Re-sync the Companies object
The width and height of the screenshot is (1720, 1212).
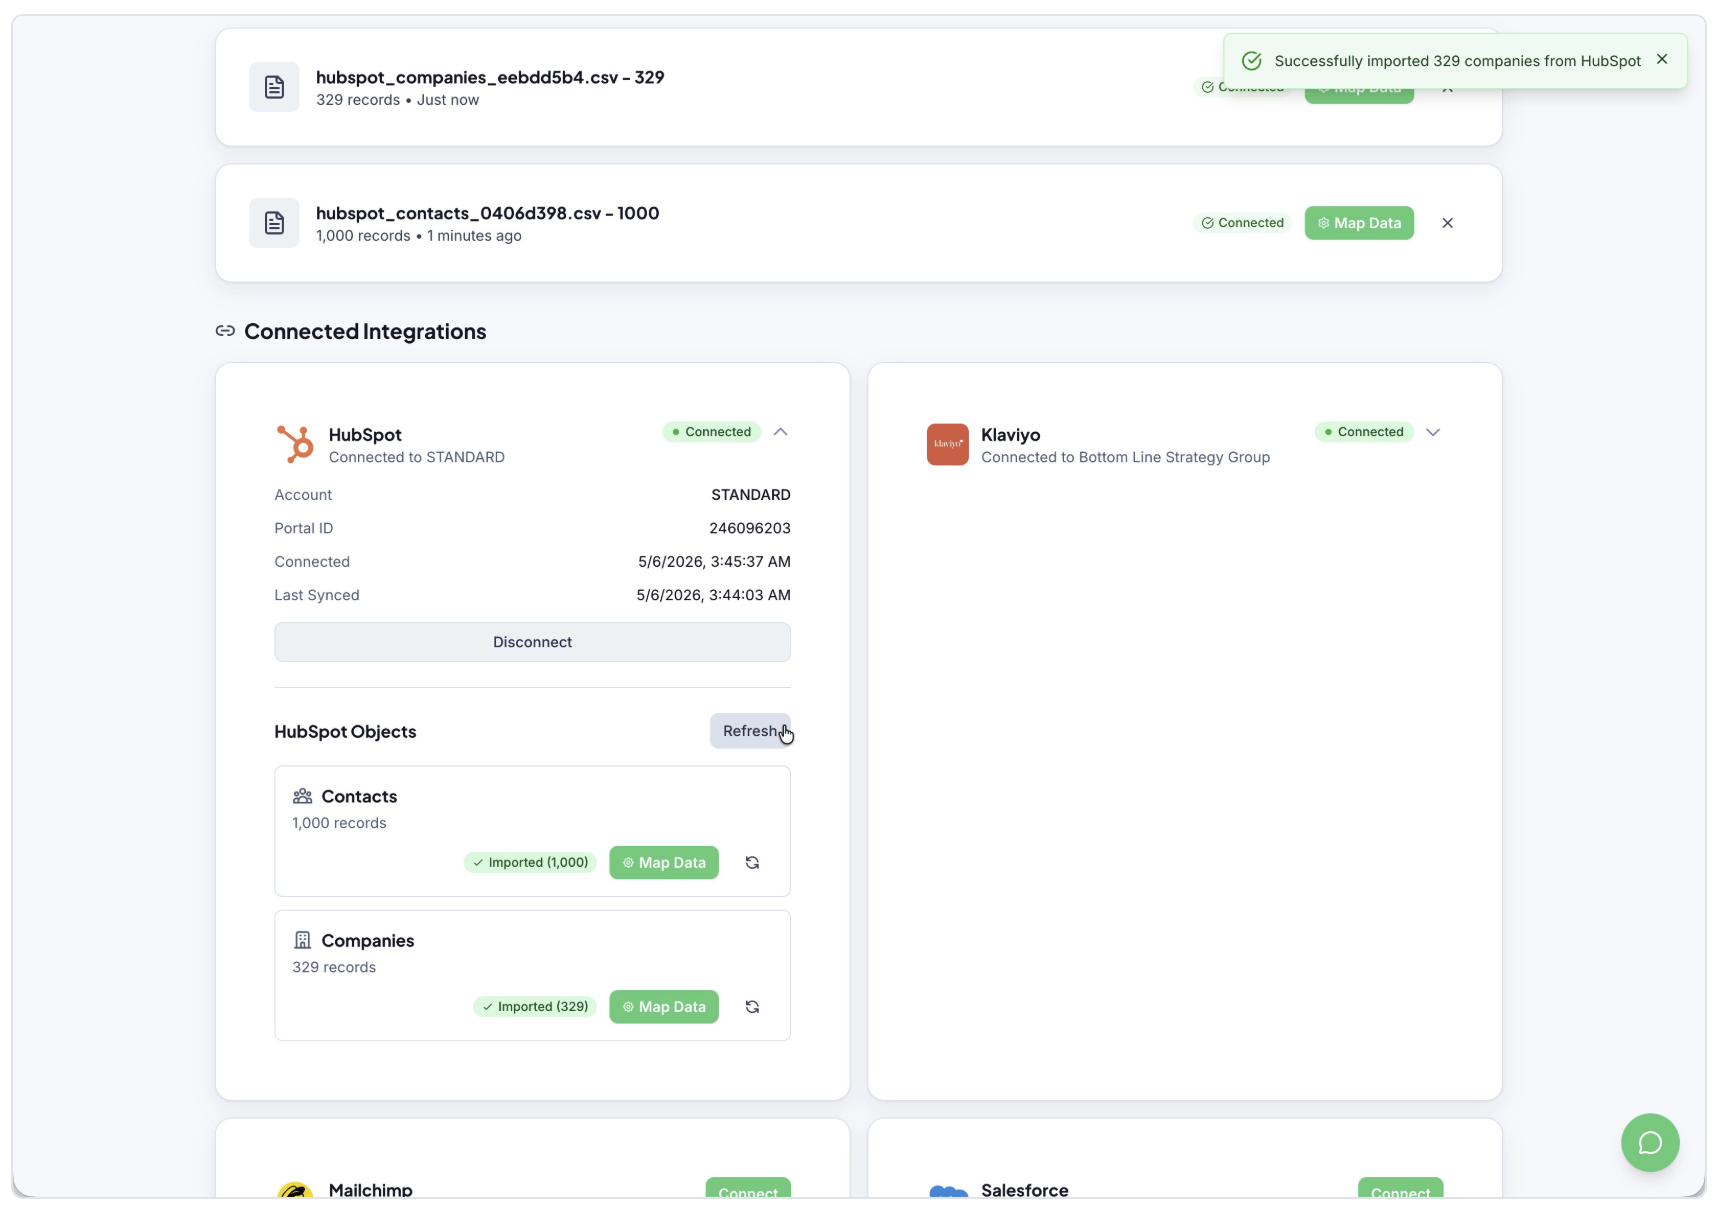pos(752,1006)
